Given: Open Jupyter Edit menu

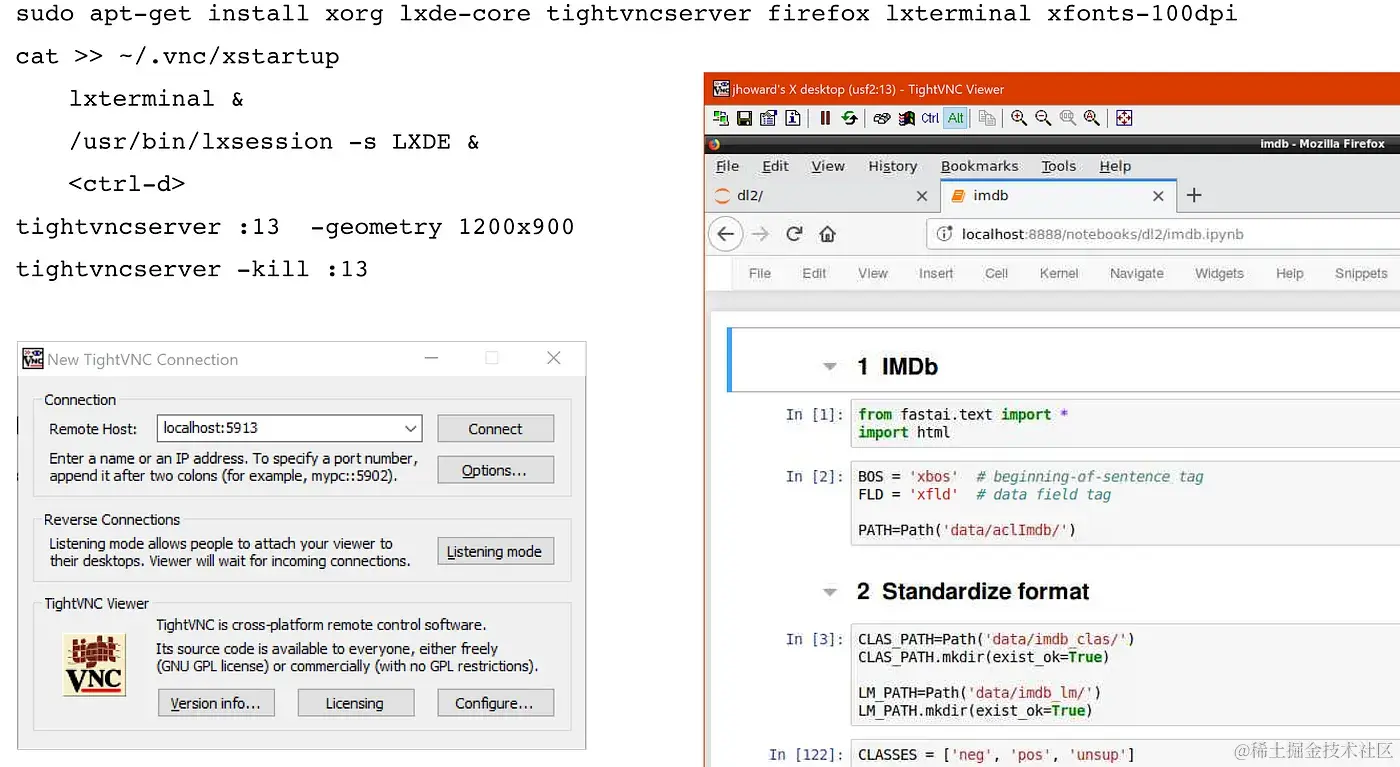Looking at the screenshot, I should [x=814, y=273].
